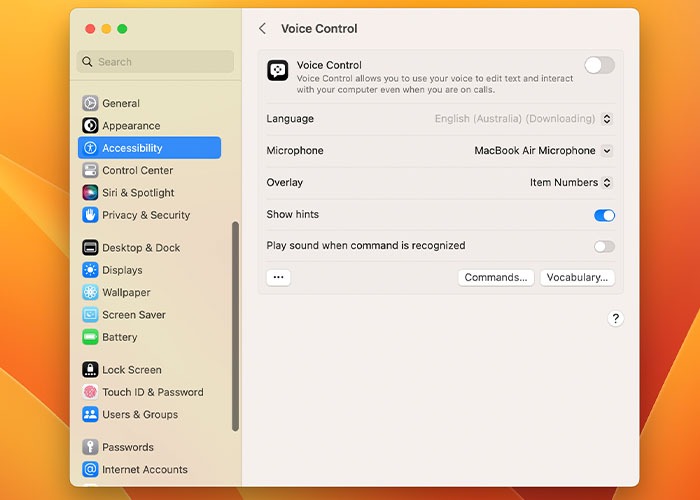The image size is (700, 500).
Task: Open the Commands... button
Action: (496, 277)
